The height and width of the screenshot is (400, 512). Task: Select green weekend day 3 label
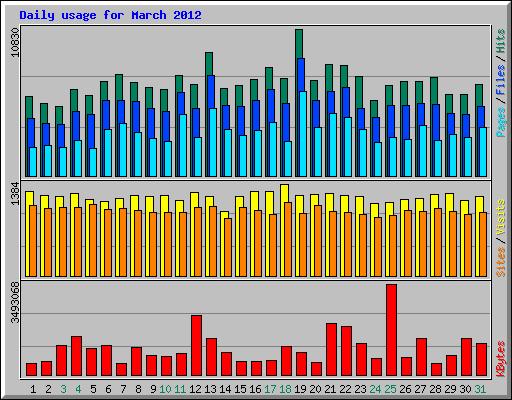tap(63, 389)
